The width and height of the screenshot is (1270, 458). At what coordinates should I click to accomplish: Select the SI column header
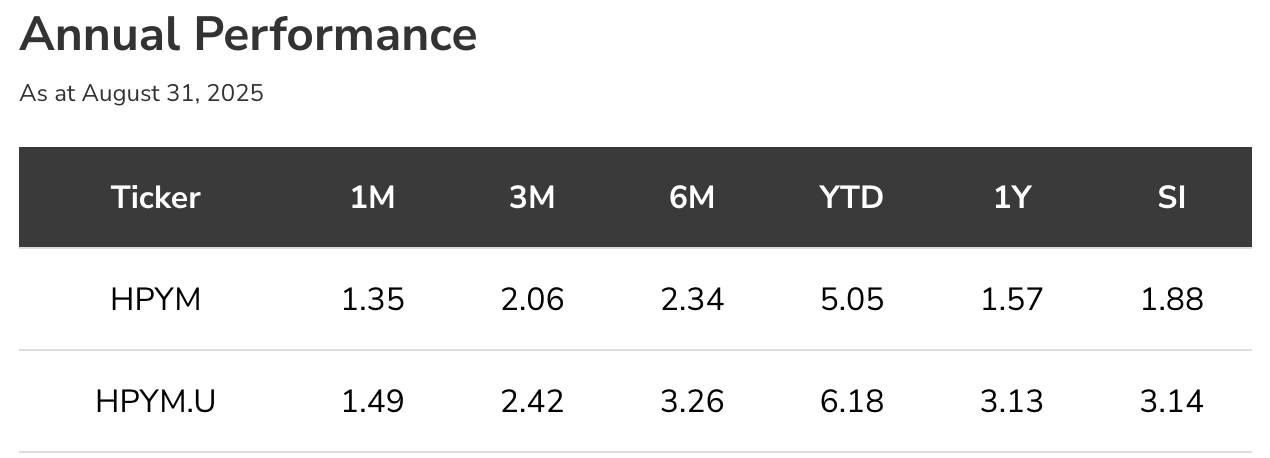coord(1171,198)
